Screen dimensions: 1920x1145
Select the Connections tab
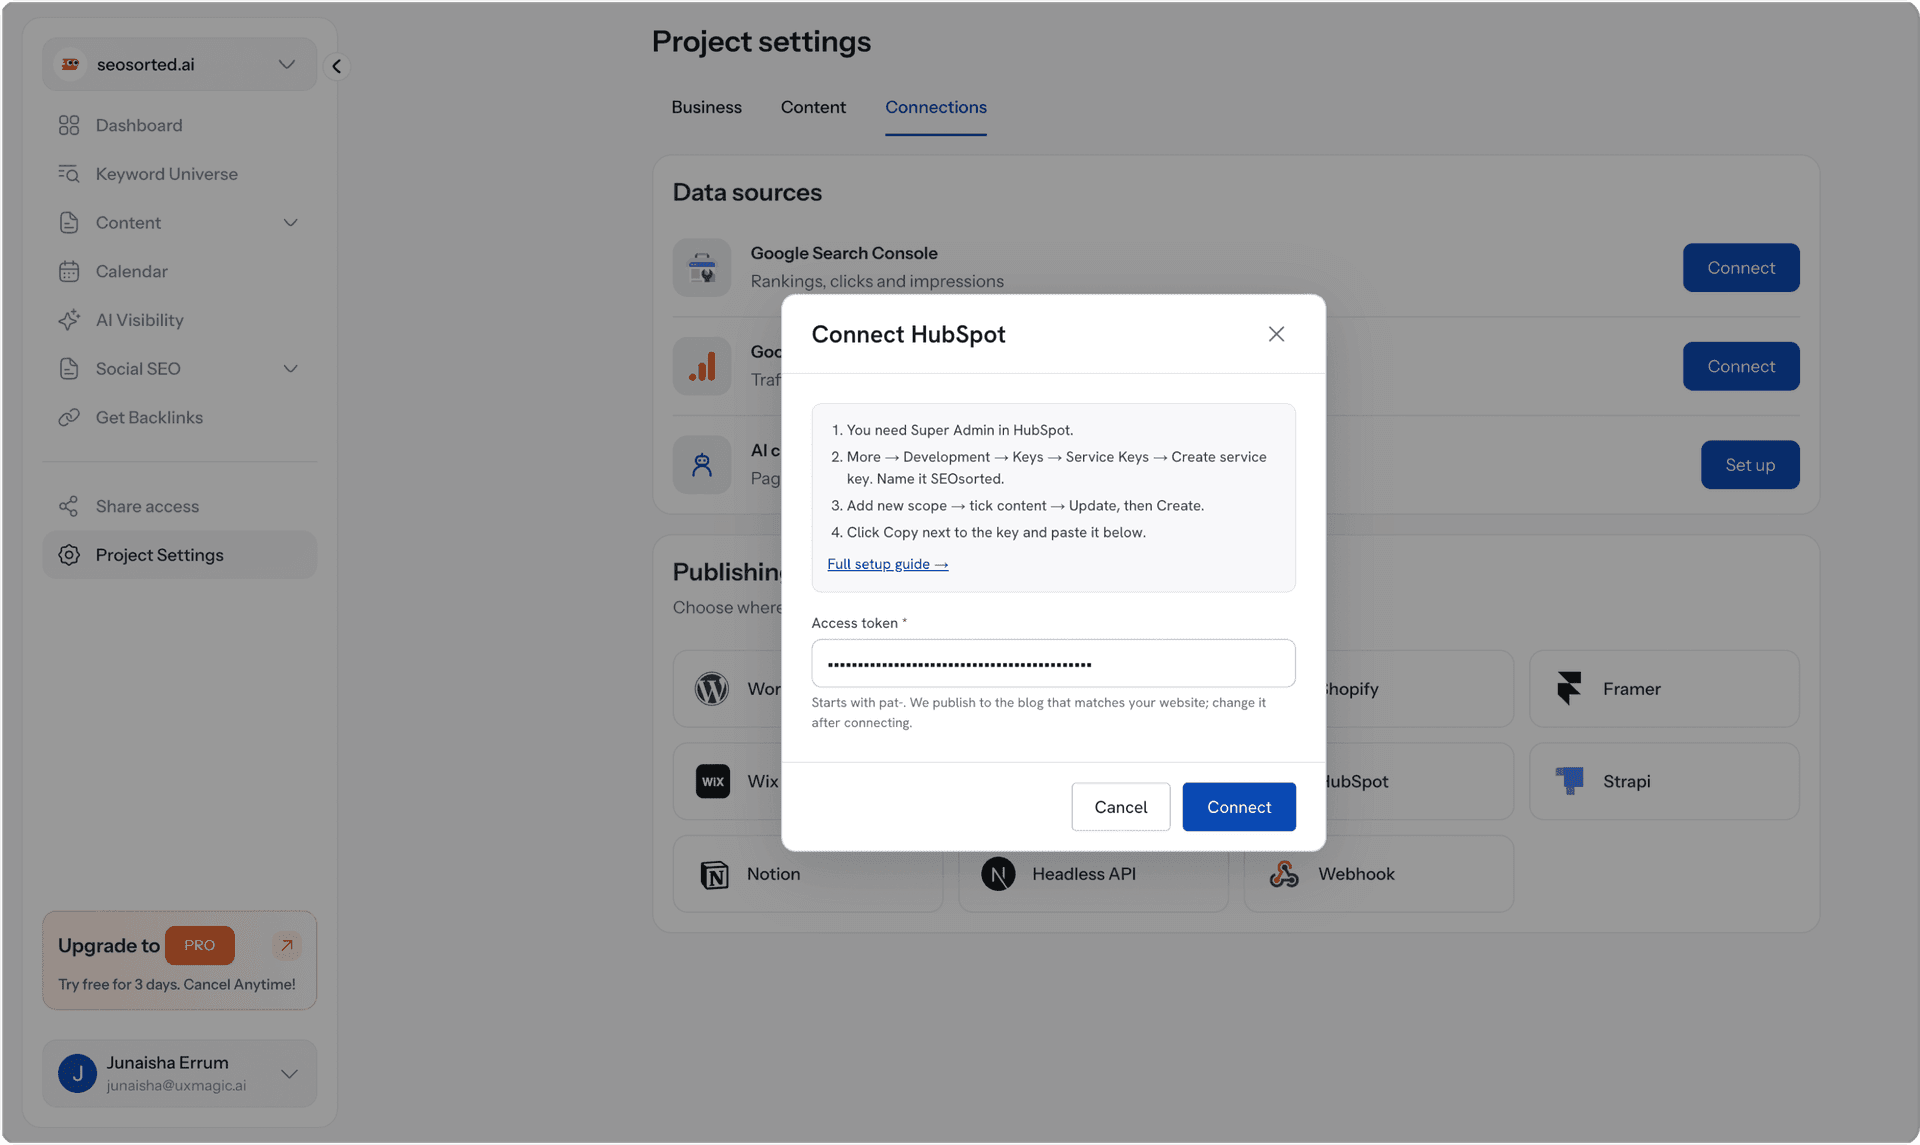935,107
